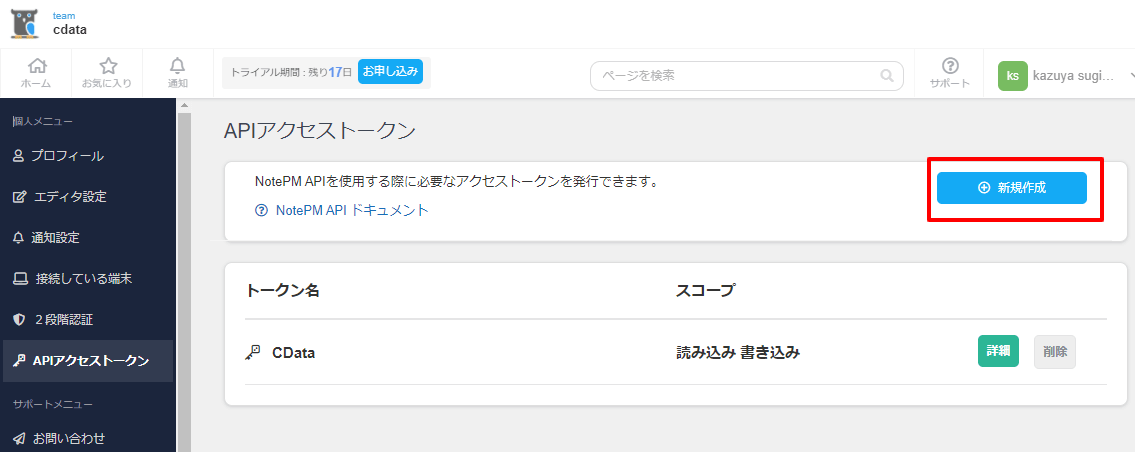Open support question mark icon
This screenshot has width=1135, height=452.
click(950, 66)
